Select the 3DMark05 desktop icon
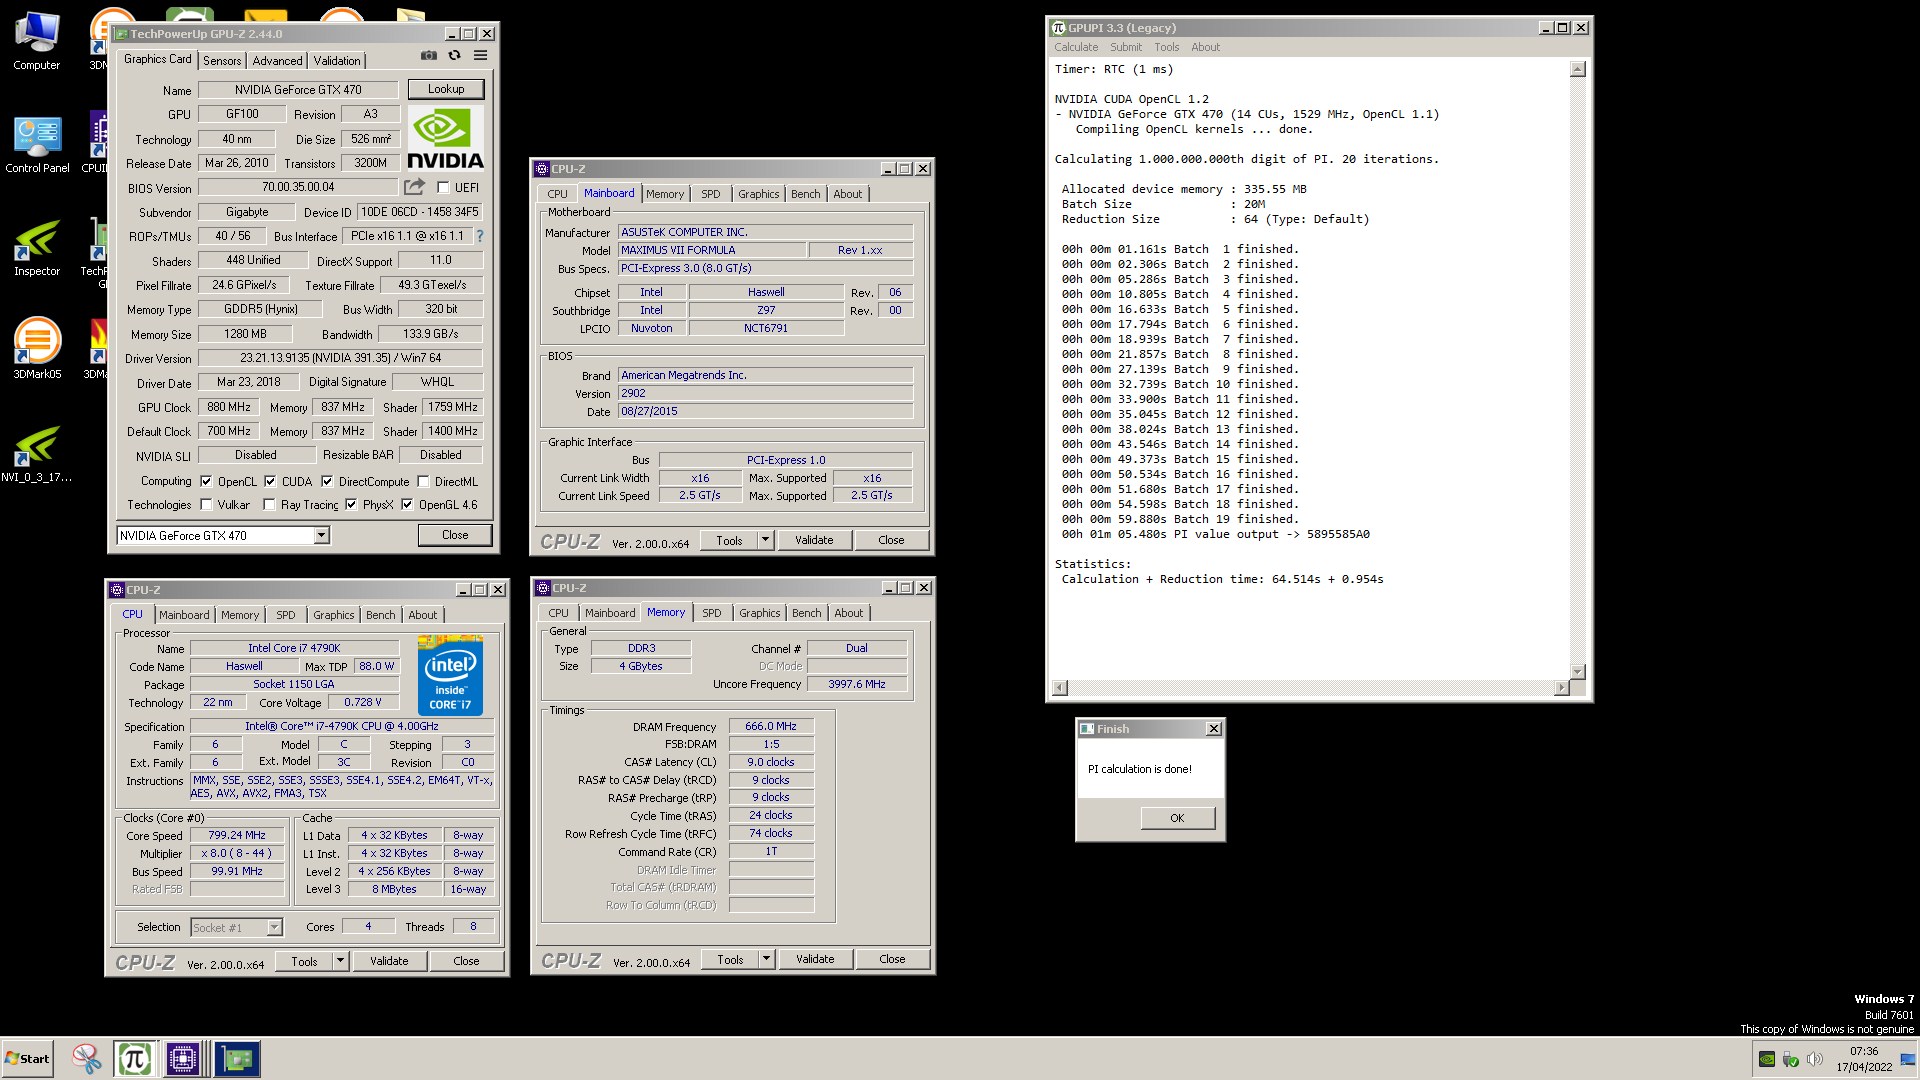This screenshot has height=1080, width=1920. tap(37, 348)
